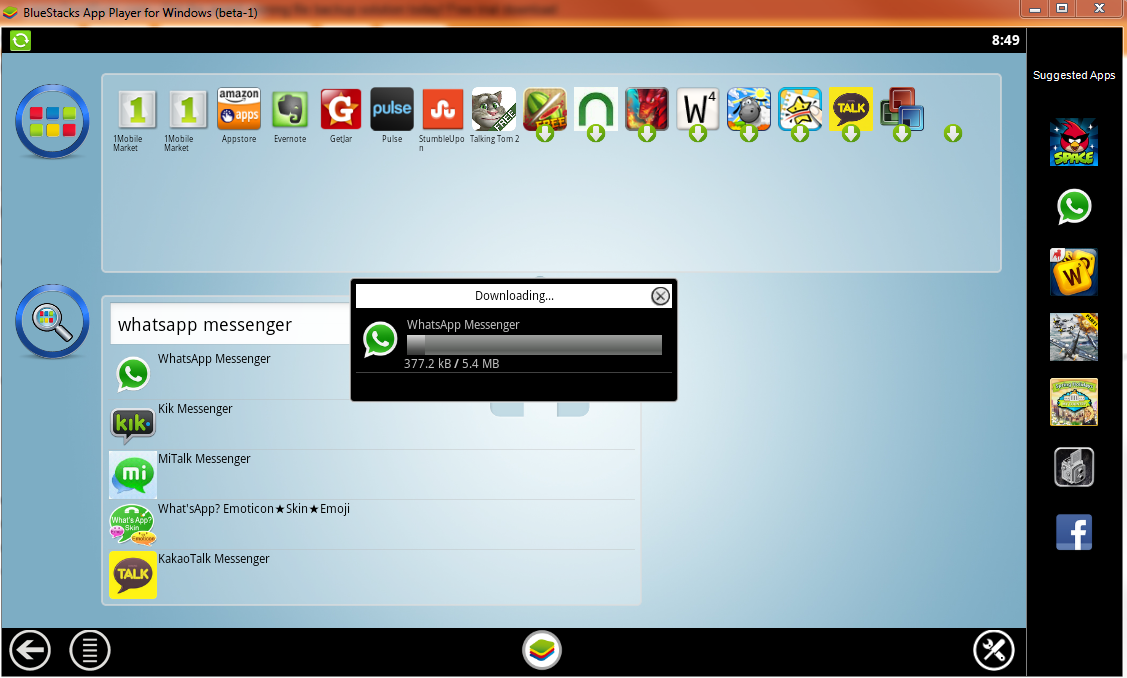Open Talking Tom 2 app

(494, 109)
